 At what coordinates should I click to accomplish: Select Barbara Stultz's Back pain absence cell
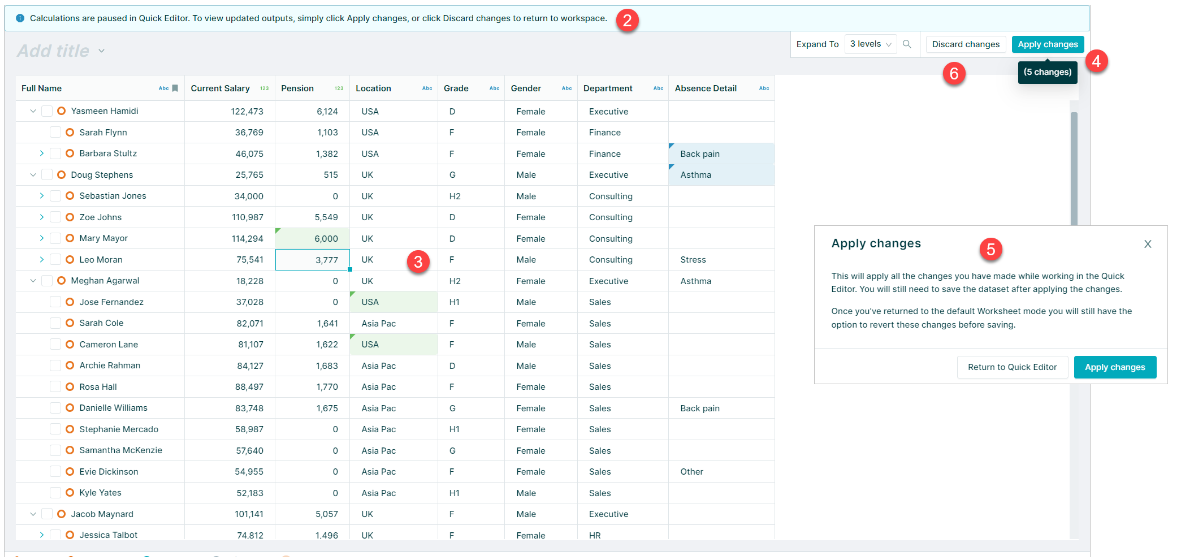pos(721,153)
